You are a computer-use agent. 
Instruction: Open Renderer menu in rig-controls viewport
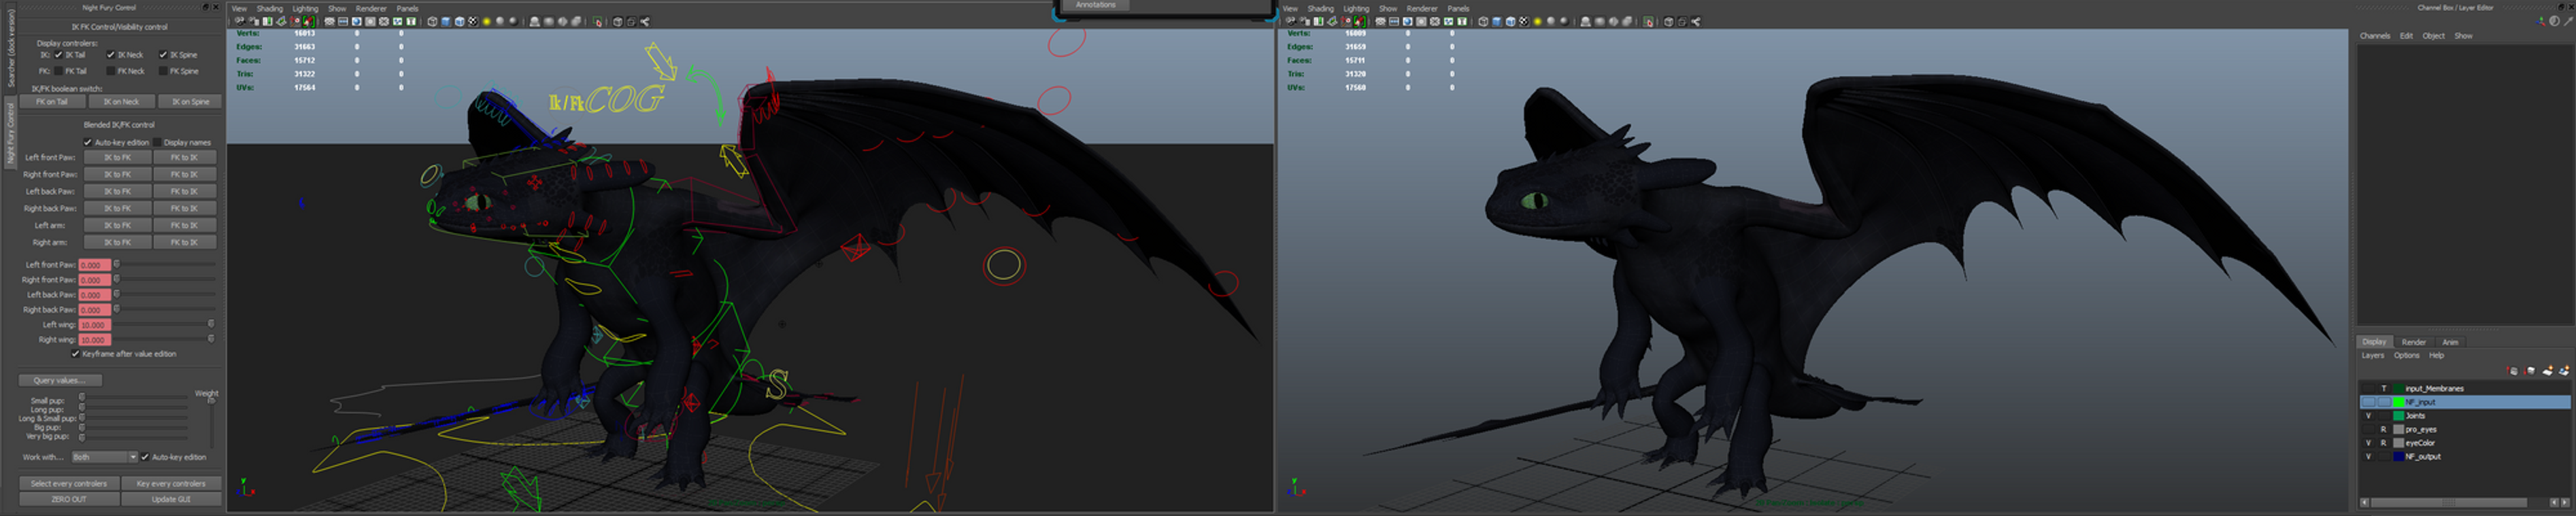point(371,8)
